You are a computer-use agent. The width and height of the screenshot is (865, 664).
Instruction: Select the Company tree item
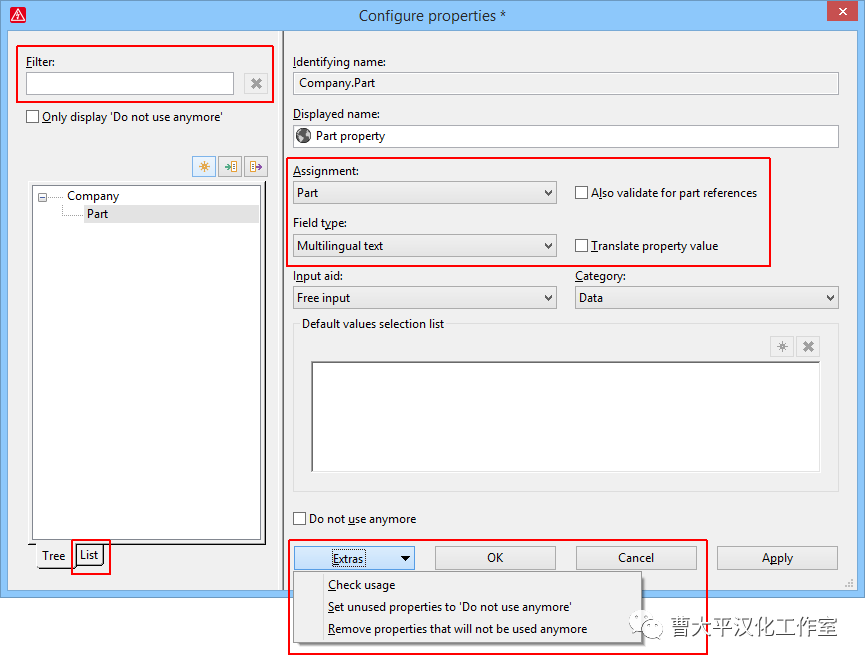tap(93, 196)
